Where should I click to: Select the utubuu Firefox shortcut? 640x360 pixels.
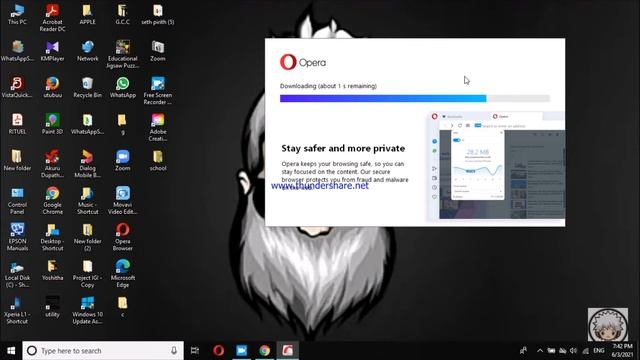tap(52, 88)
